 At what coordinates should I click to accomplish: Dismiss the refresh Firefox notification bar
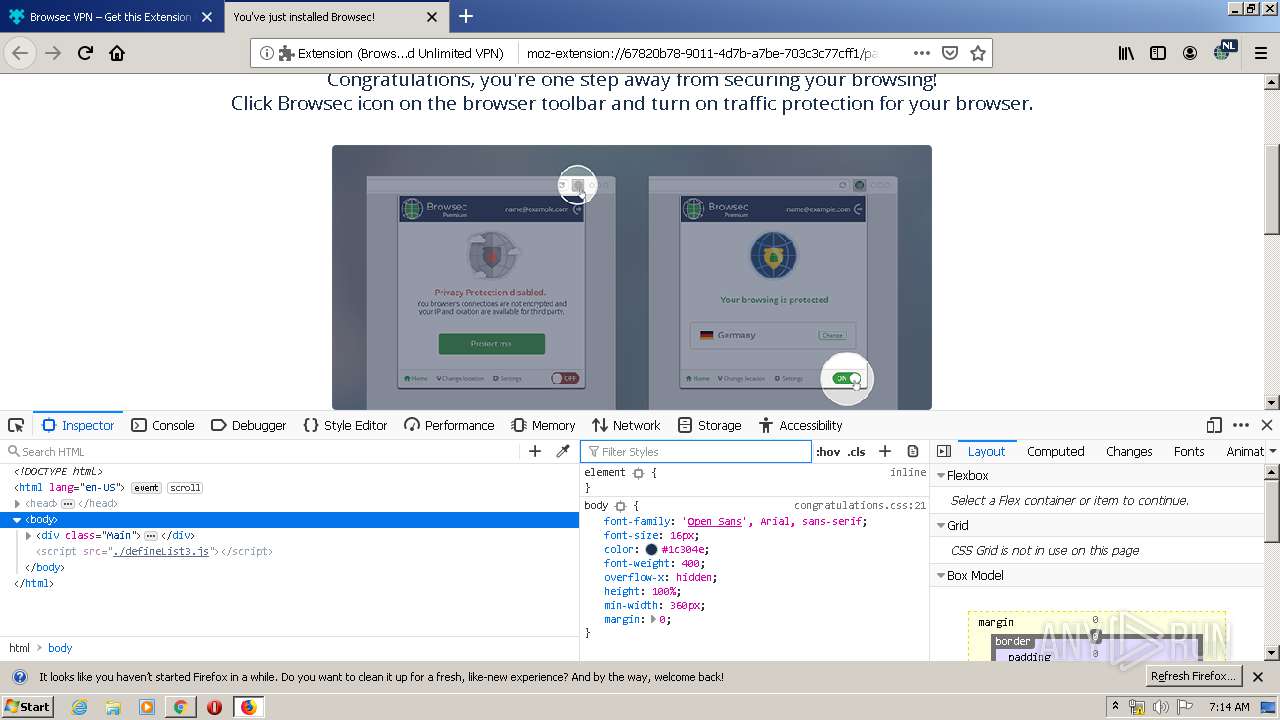[x=1258, y=677]
